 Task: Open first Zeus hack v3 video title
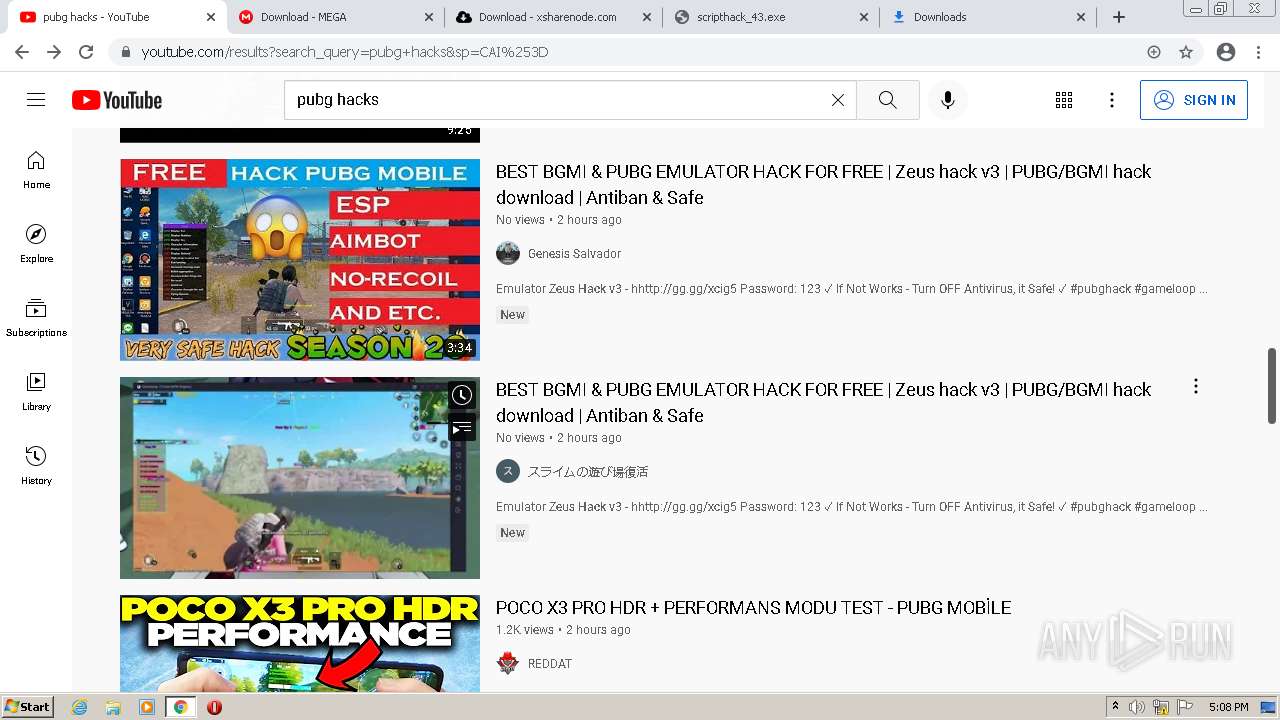pos(823,184)
